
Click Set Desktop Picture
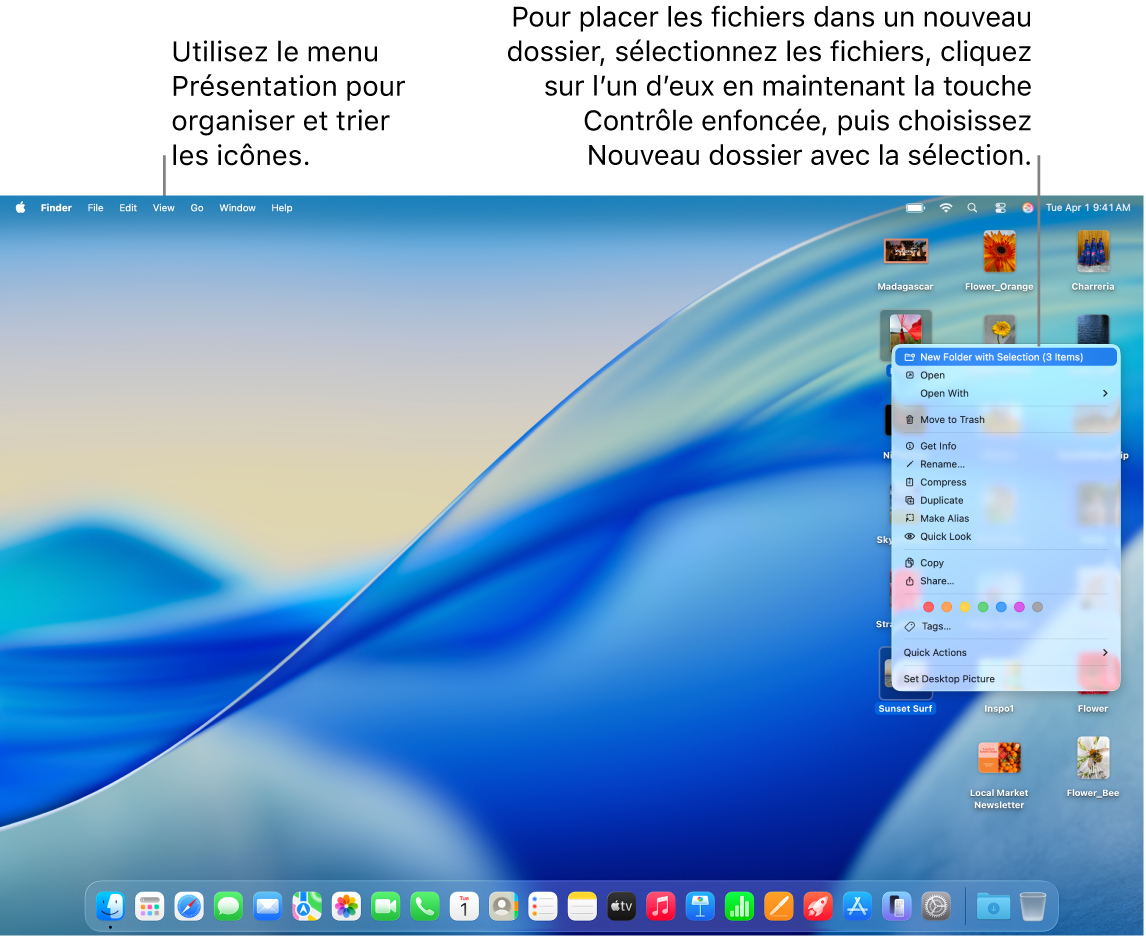point(949,679)
